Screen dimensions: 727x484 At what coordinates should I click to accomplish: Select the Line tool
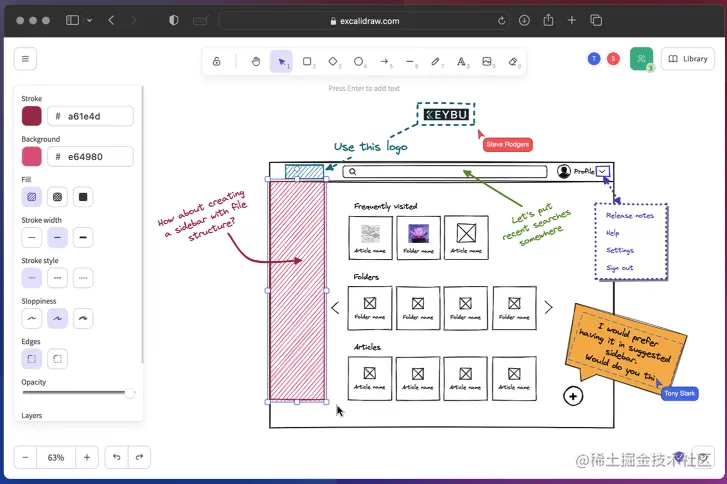coord(410,62)
